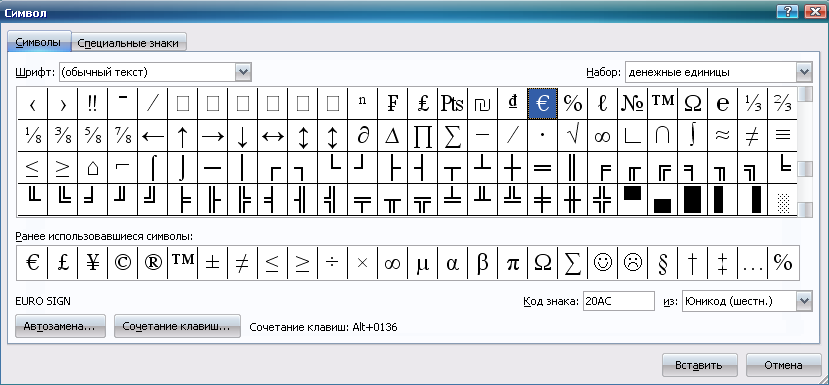Click the symbol grid scrollbar down arrow
Screen dimensions: 829x385
(x=805, y=210)
